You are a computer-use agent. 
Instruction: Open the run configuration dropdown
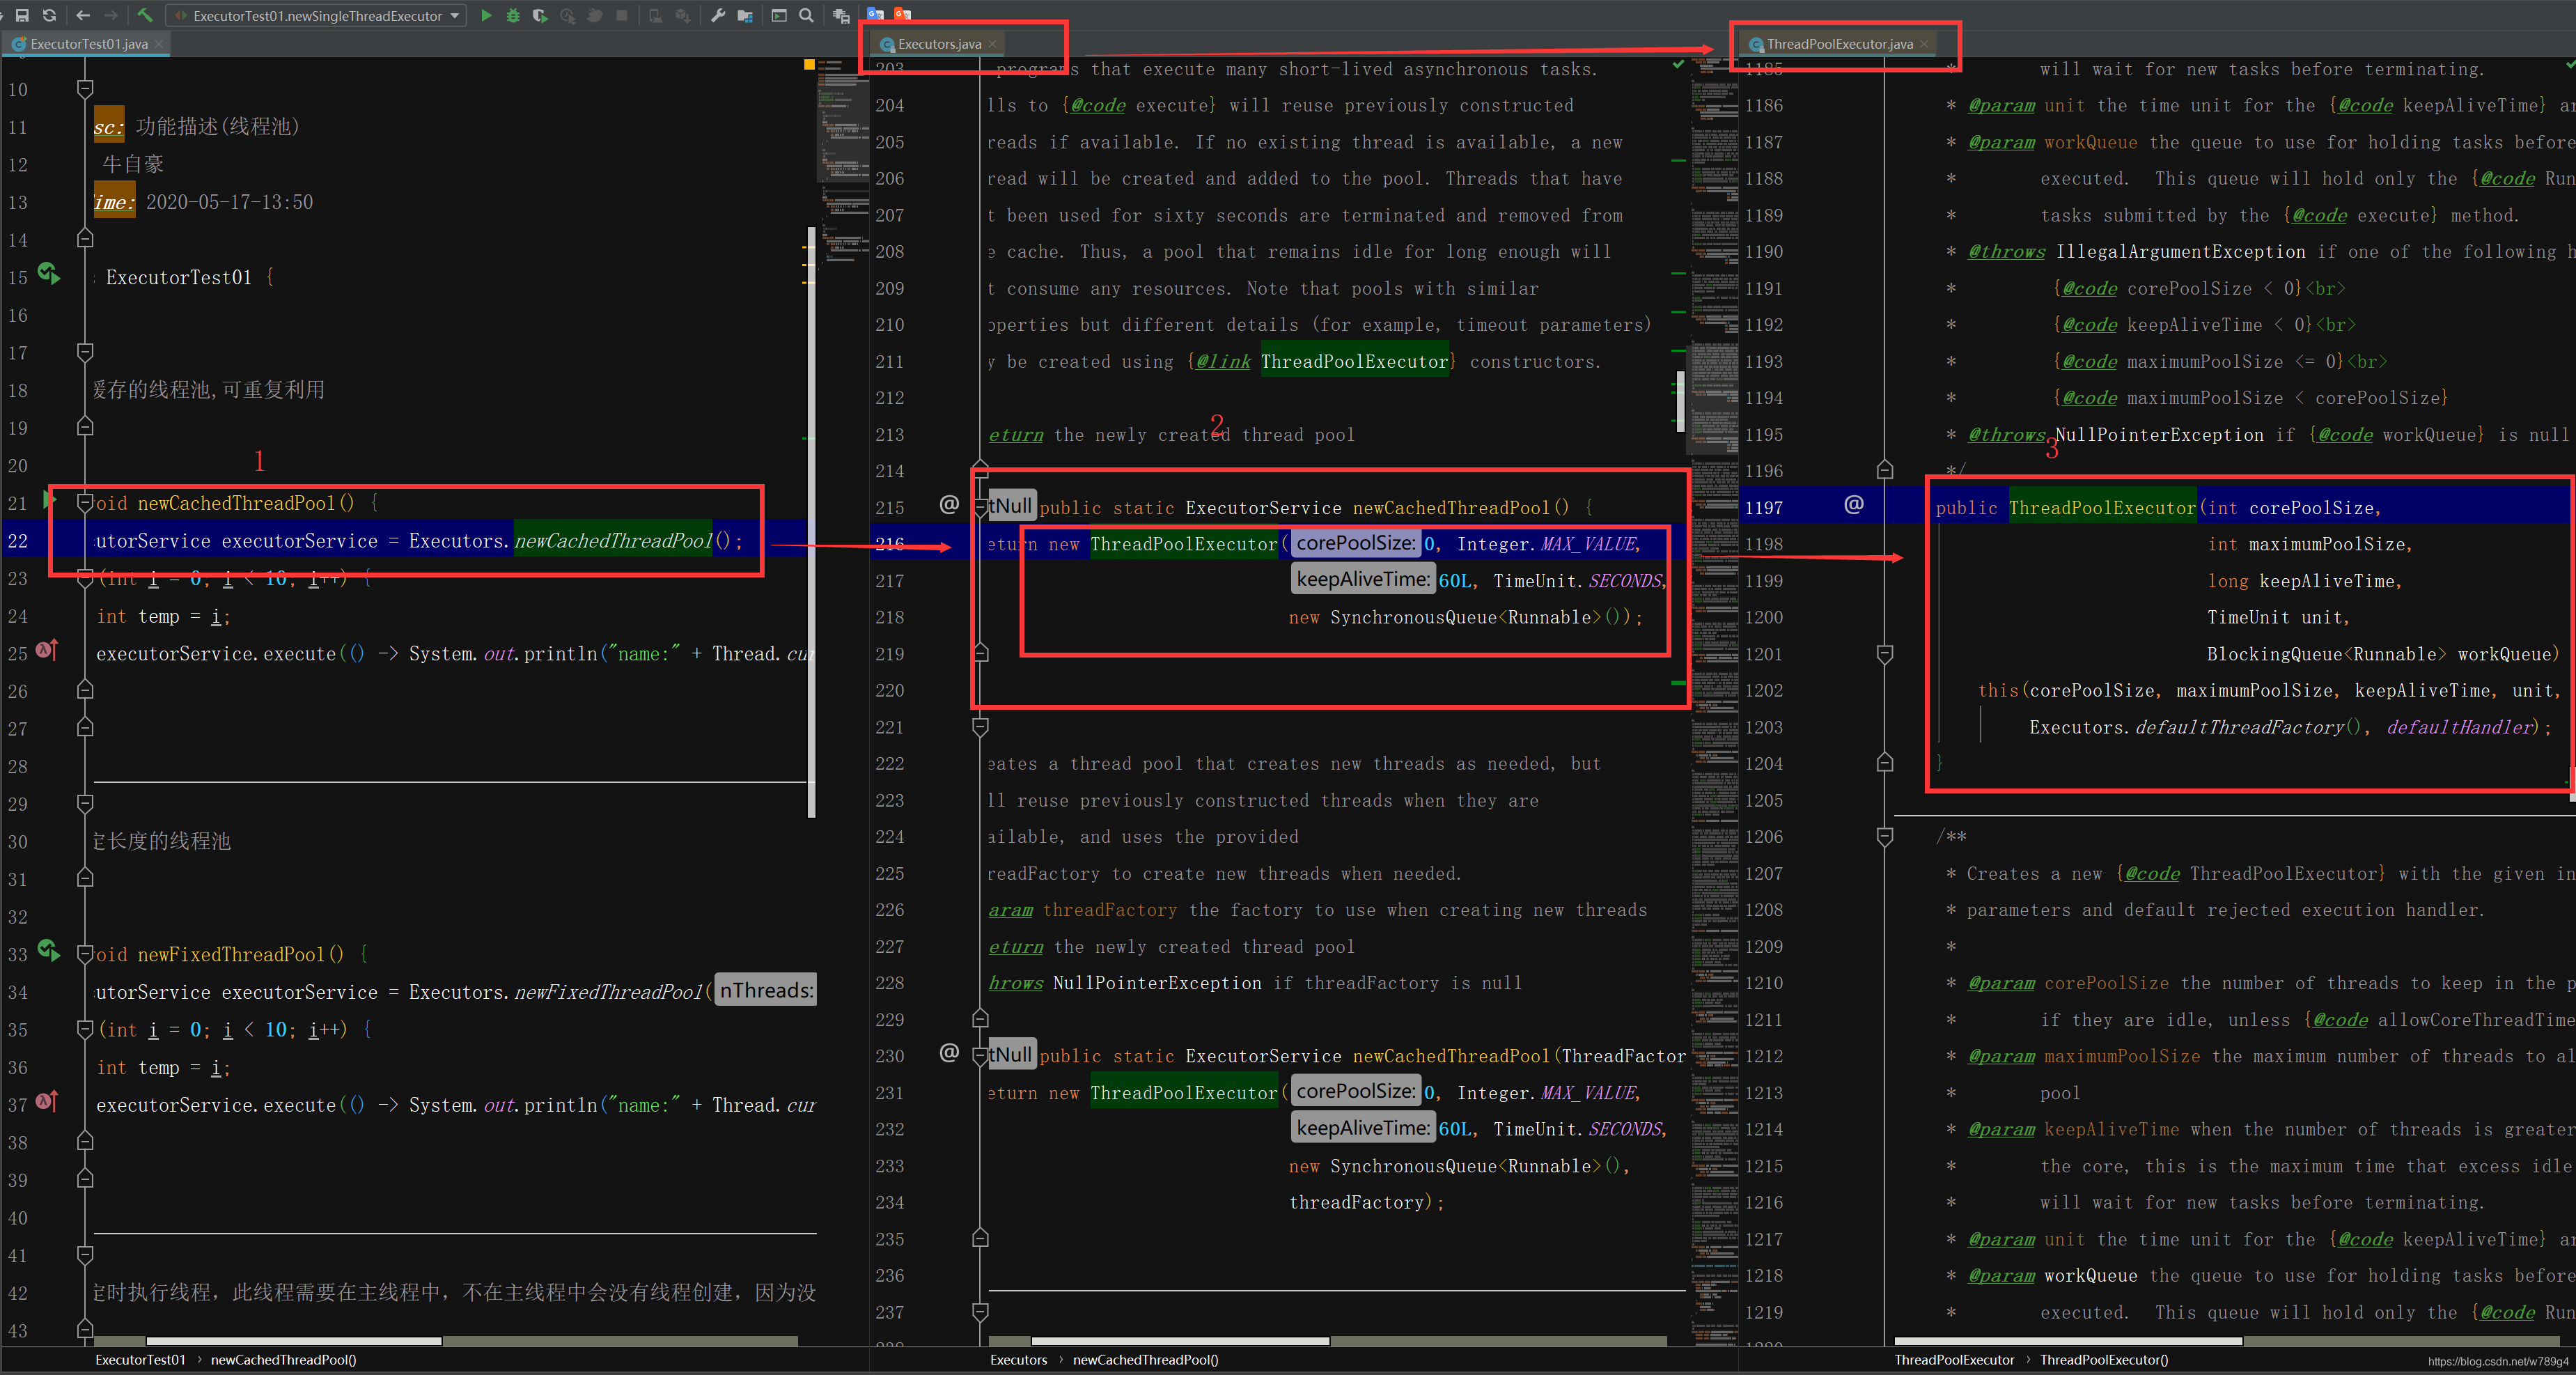[317, 15]
